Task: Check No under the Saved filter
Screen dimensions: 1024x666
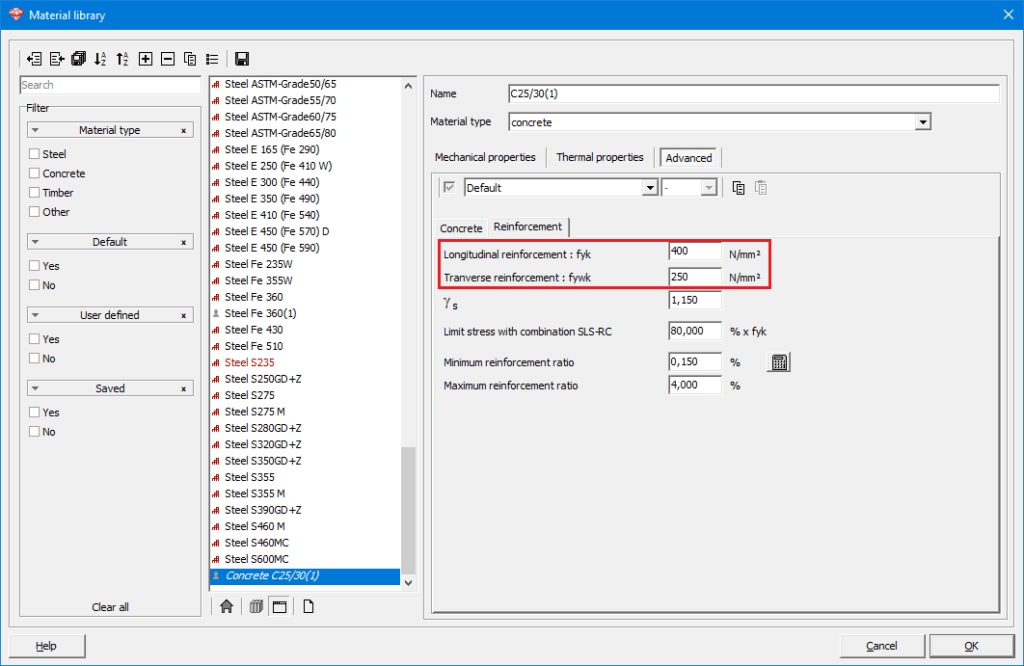Action: (x=35, y=432)
